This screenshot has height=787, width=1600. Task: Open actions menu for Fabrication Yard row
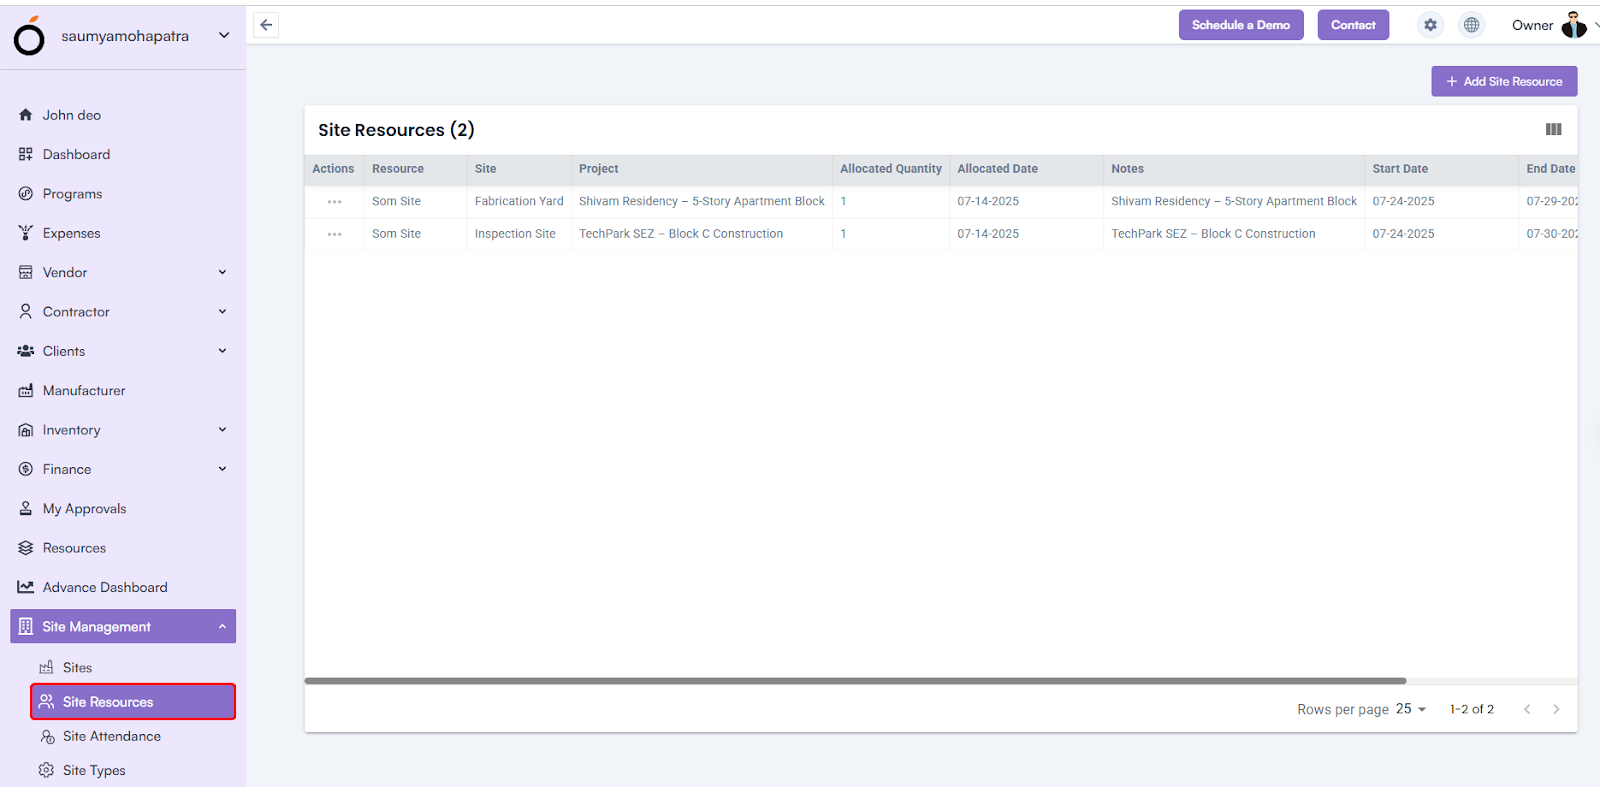click(334, 202)
